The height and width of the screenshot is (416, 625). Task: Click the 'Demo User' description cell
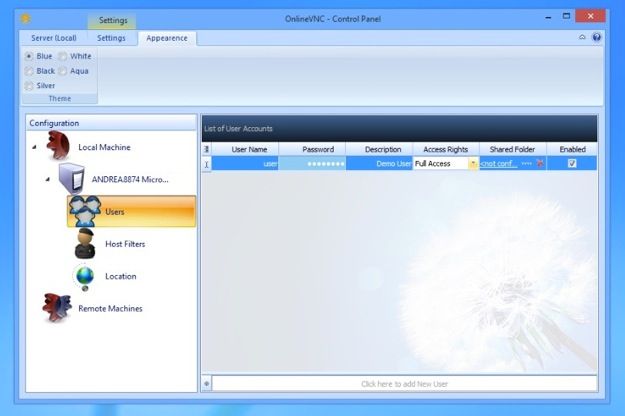tap(379, 164)
